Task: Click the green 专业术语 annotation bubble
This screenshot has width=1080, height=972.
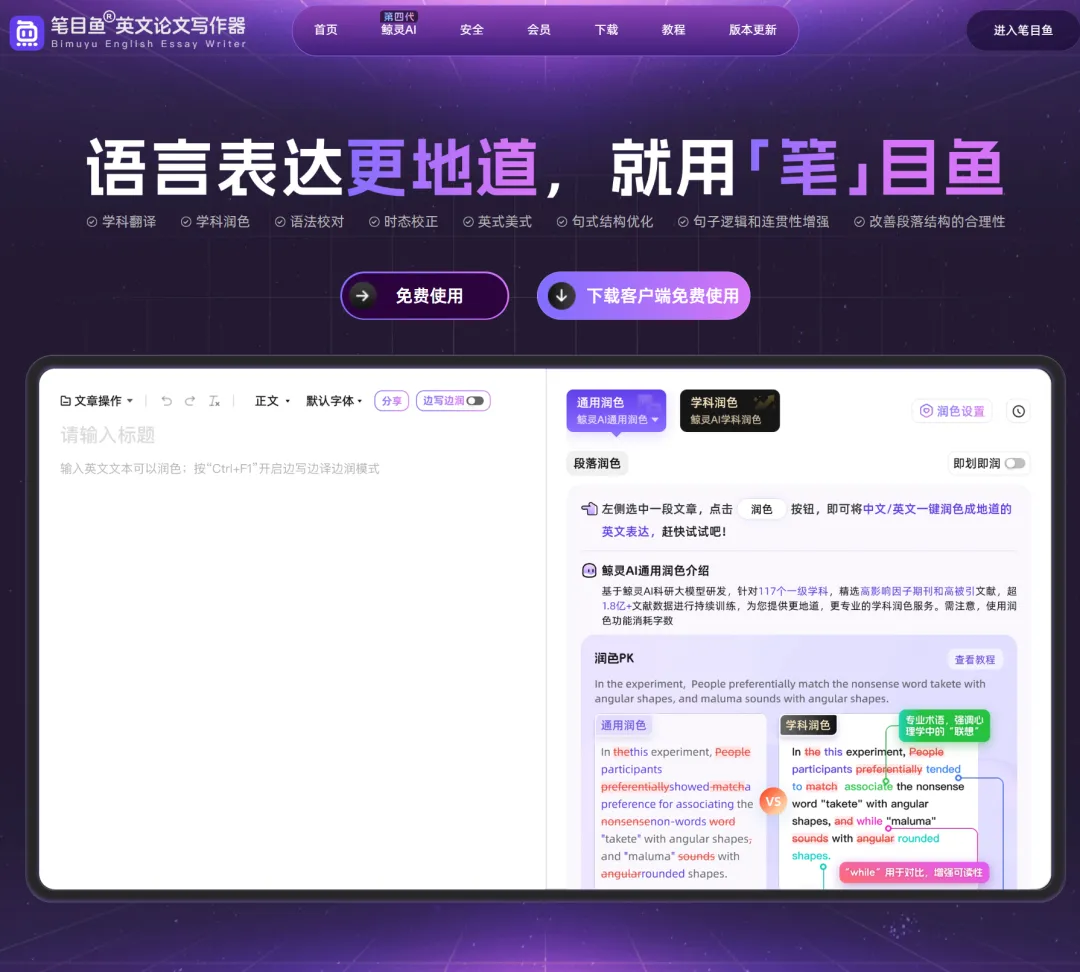Action: 944,725
